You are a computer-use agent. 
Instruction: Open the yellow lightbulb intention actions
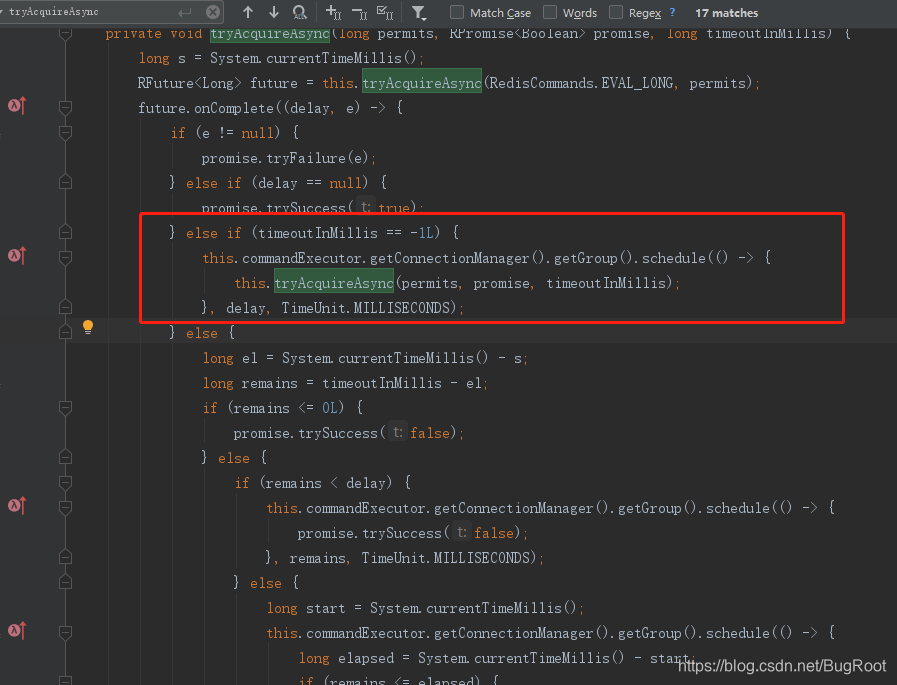pos(88,327)
